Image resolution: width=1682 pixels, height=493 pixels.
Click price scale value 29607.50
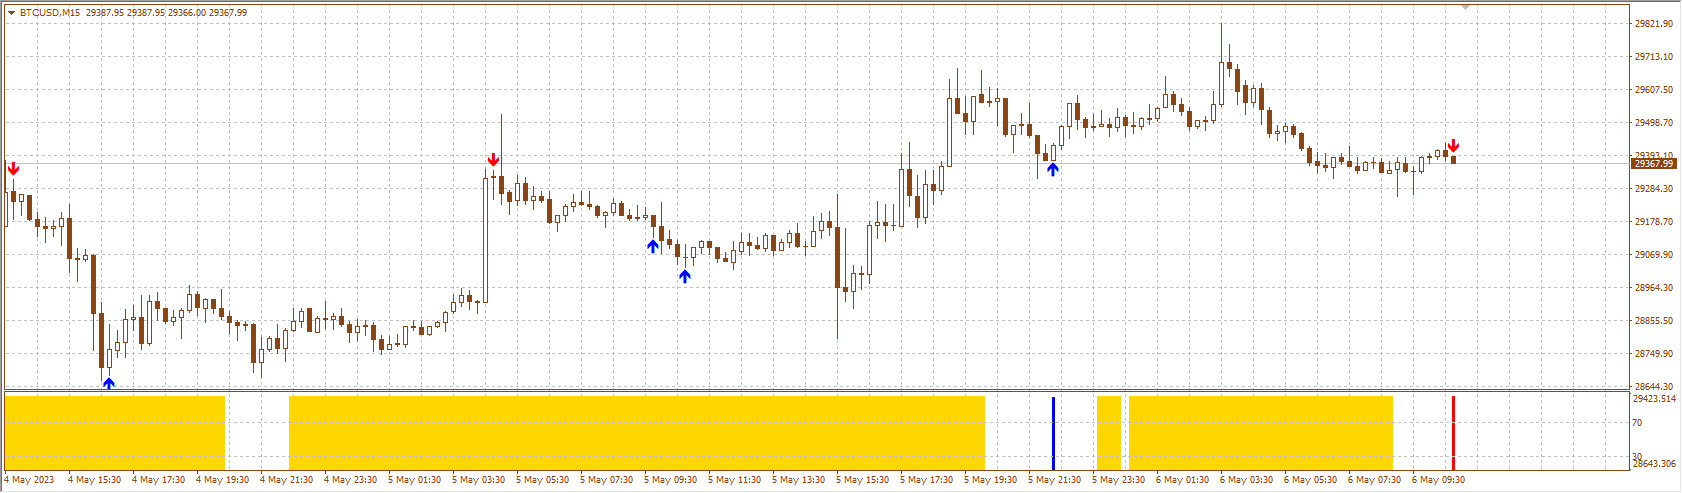point(1654,90)
